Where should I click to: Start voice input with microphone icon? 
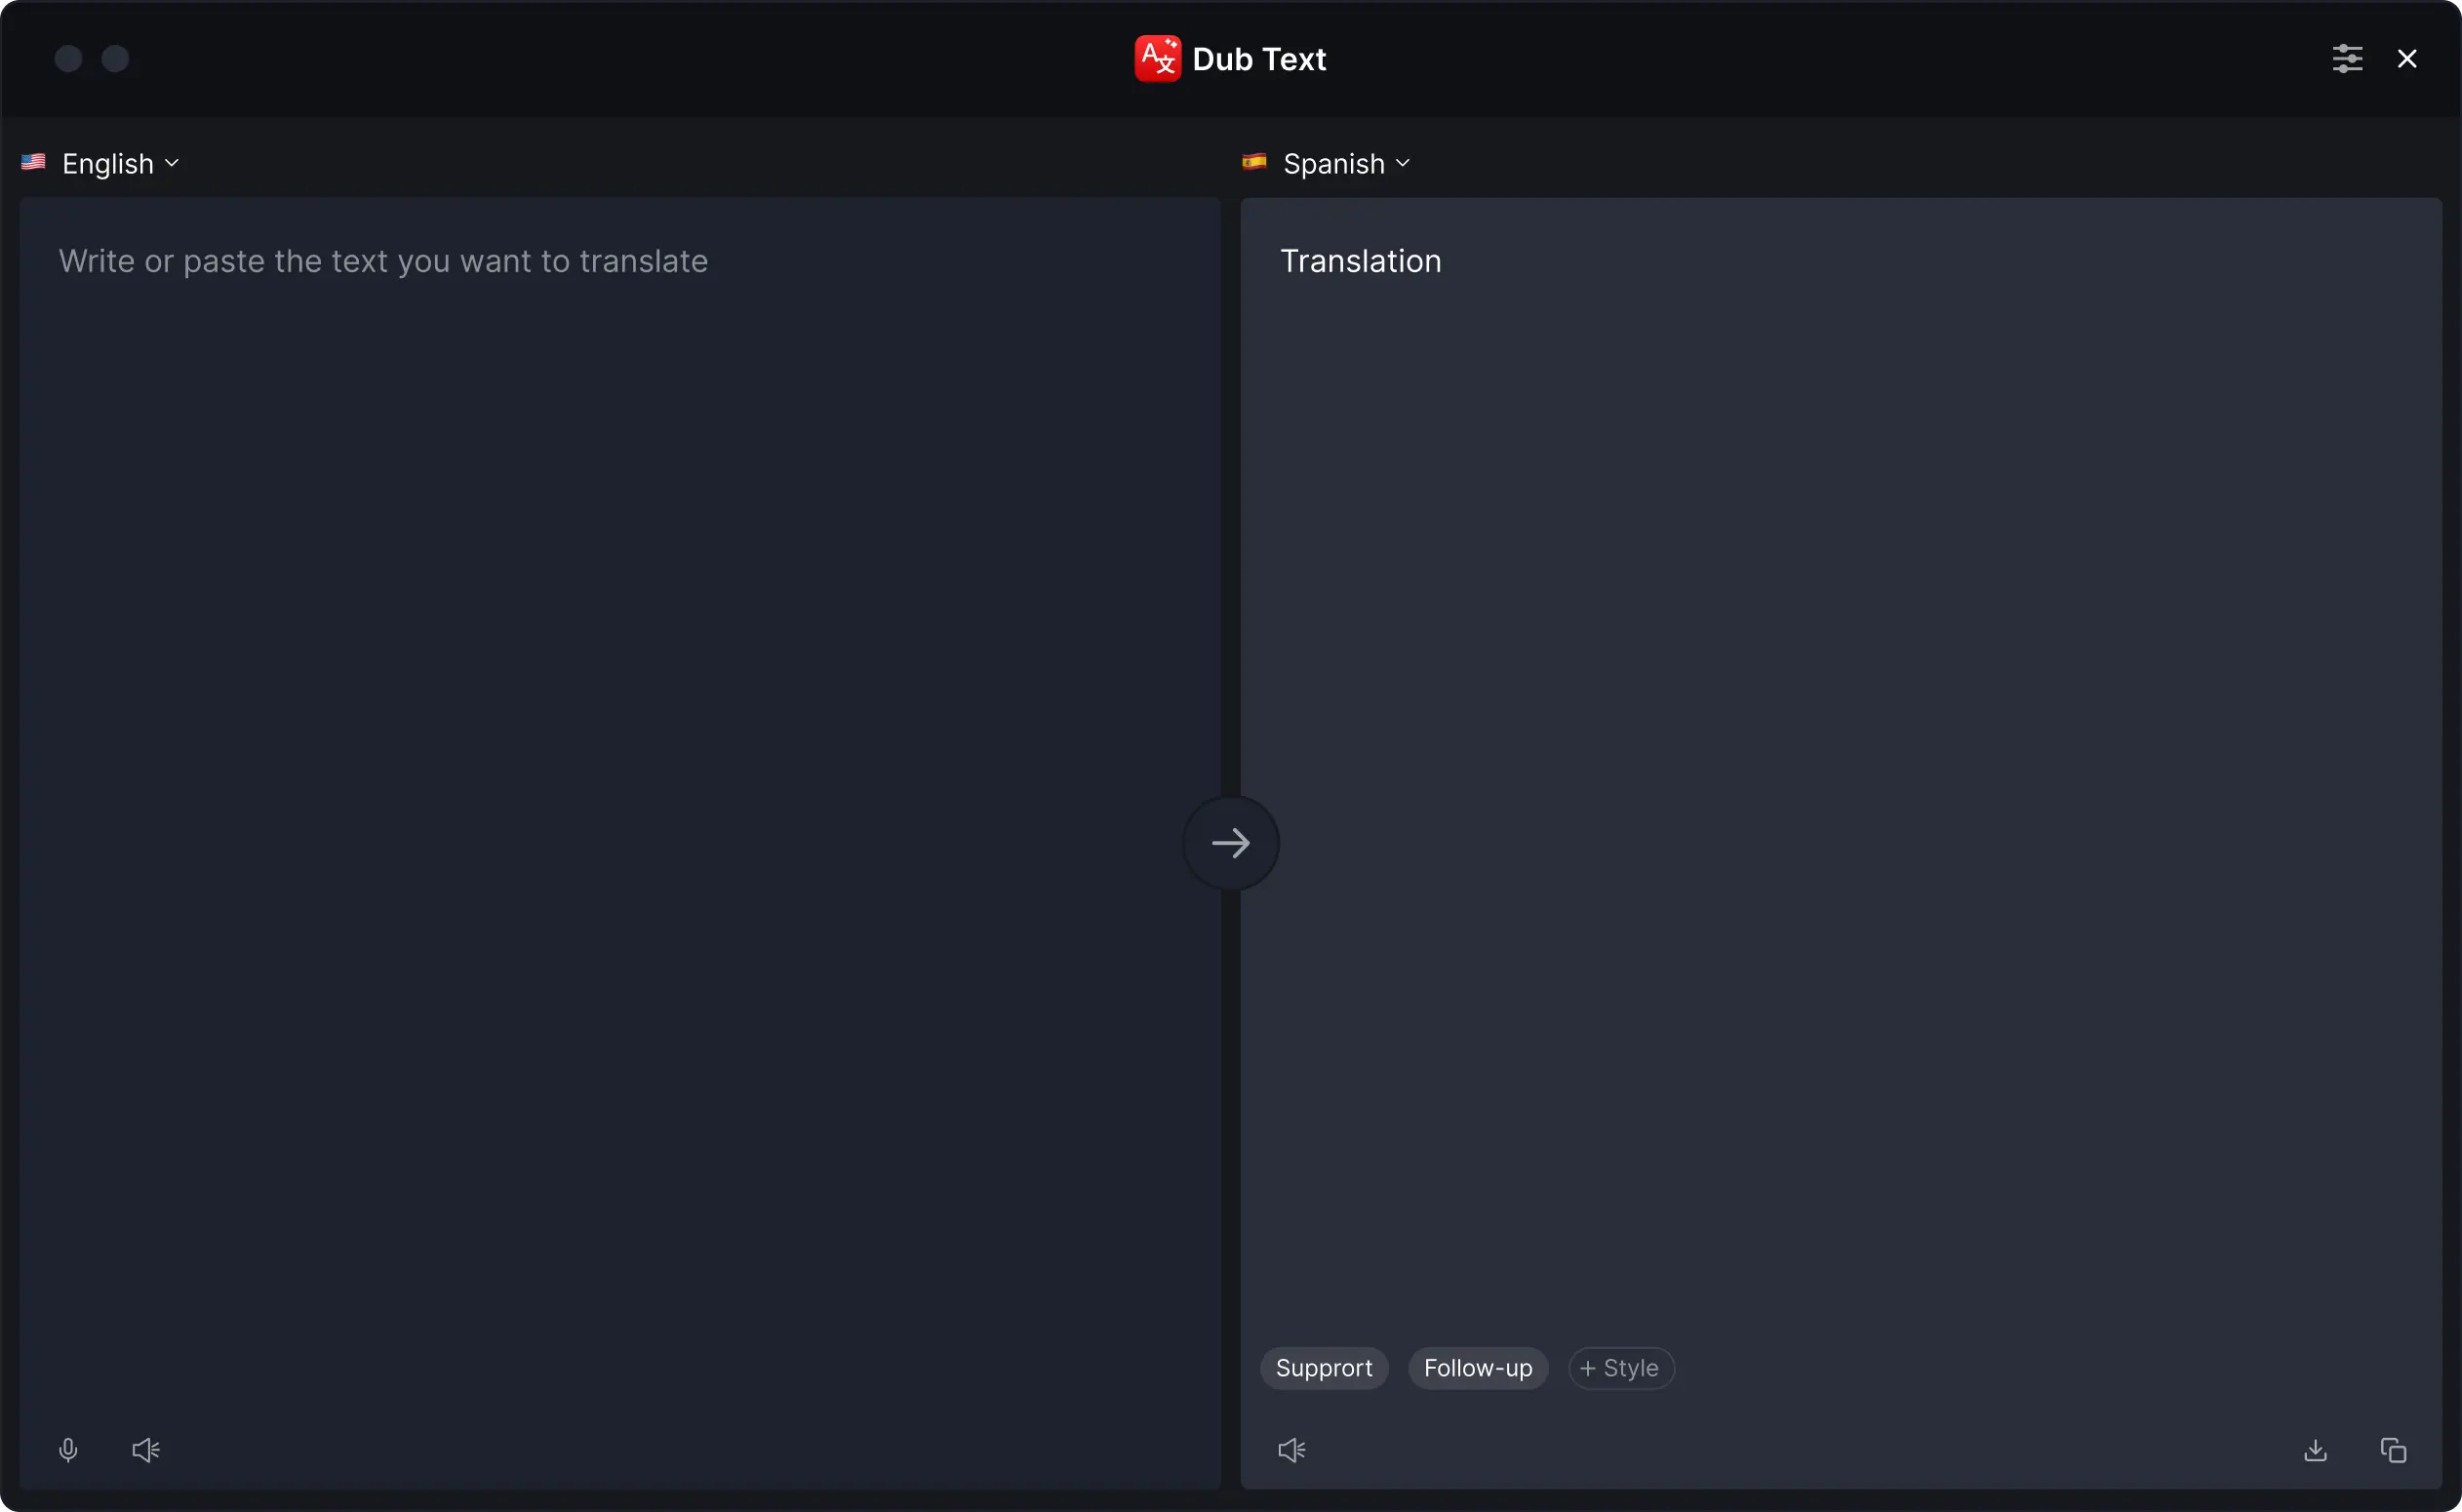coord(68,1450)
